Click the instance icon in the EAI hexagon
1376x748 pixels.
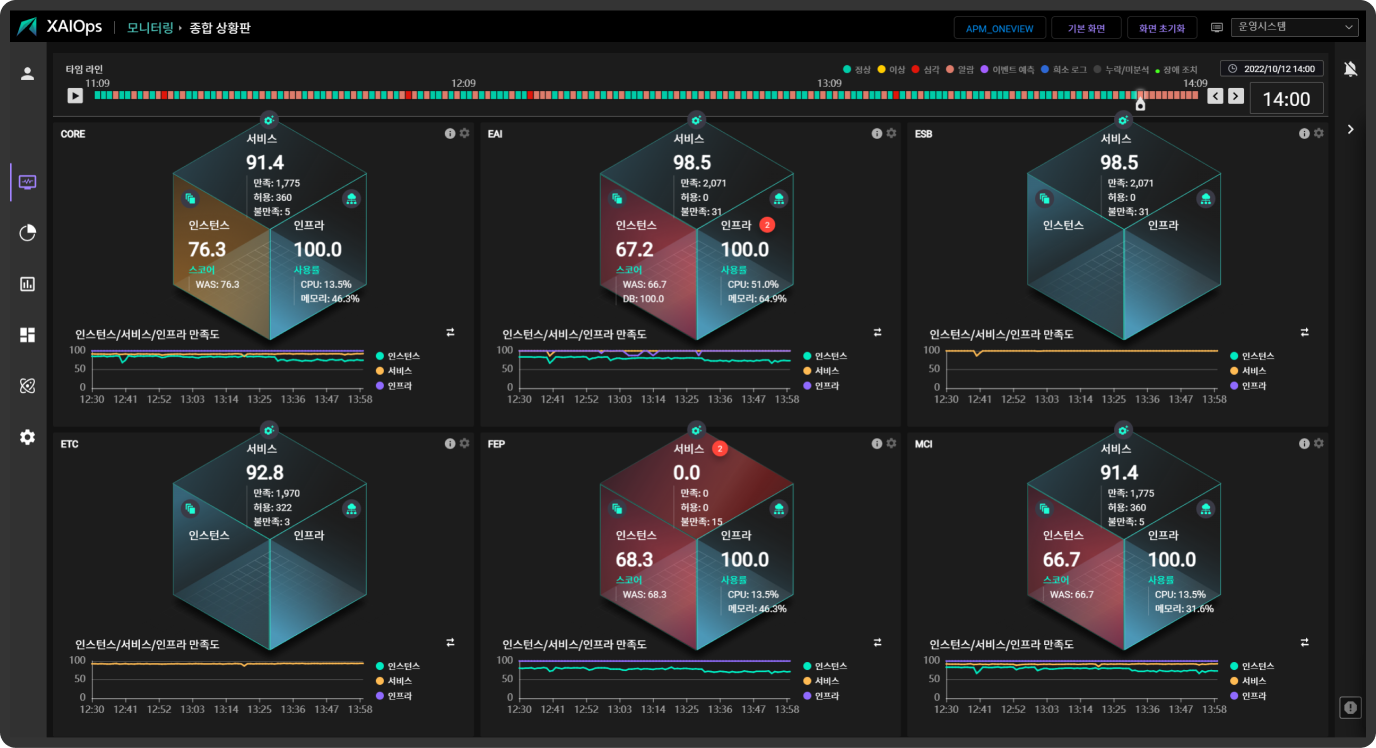point(617,199)
